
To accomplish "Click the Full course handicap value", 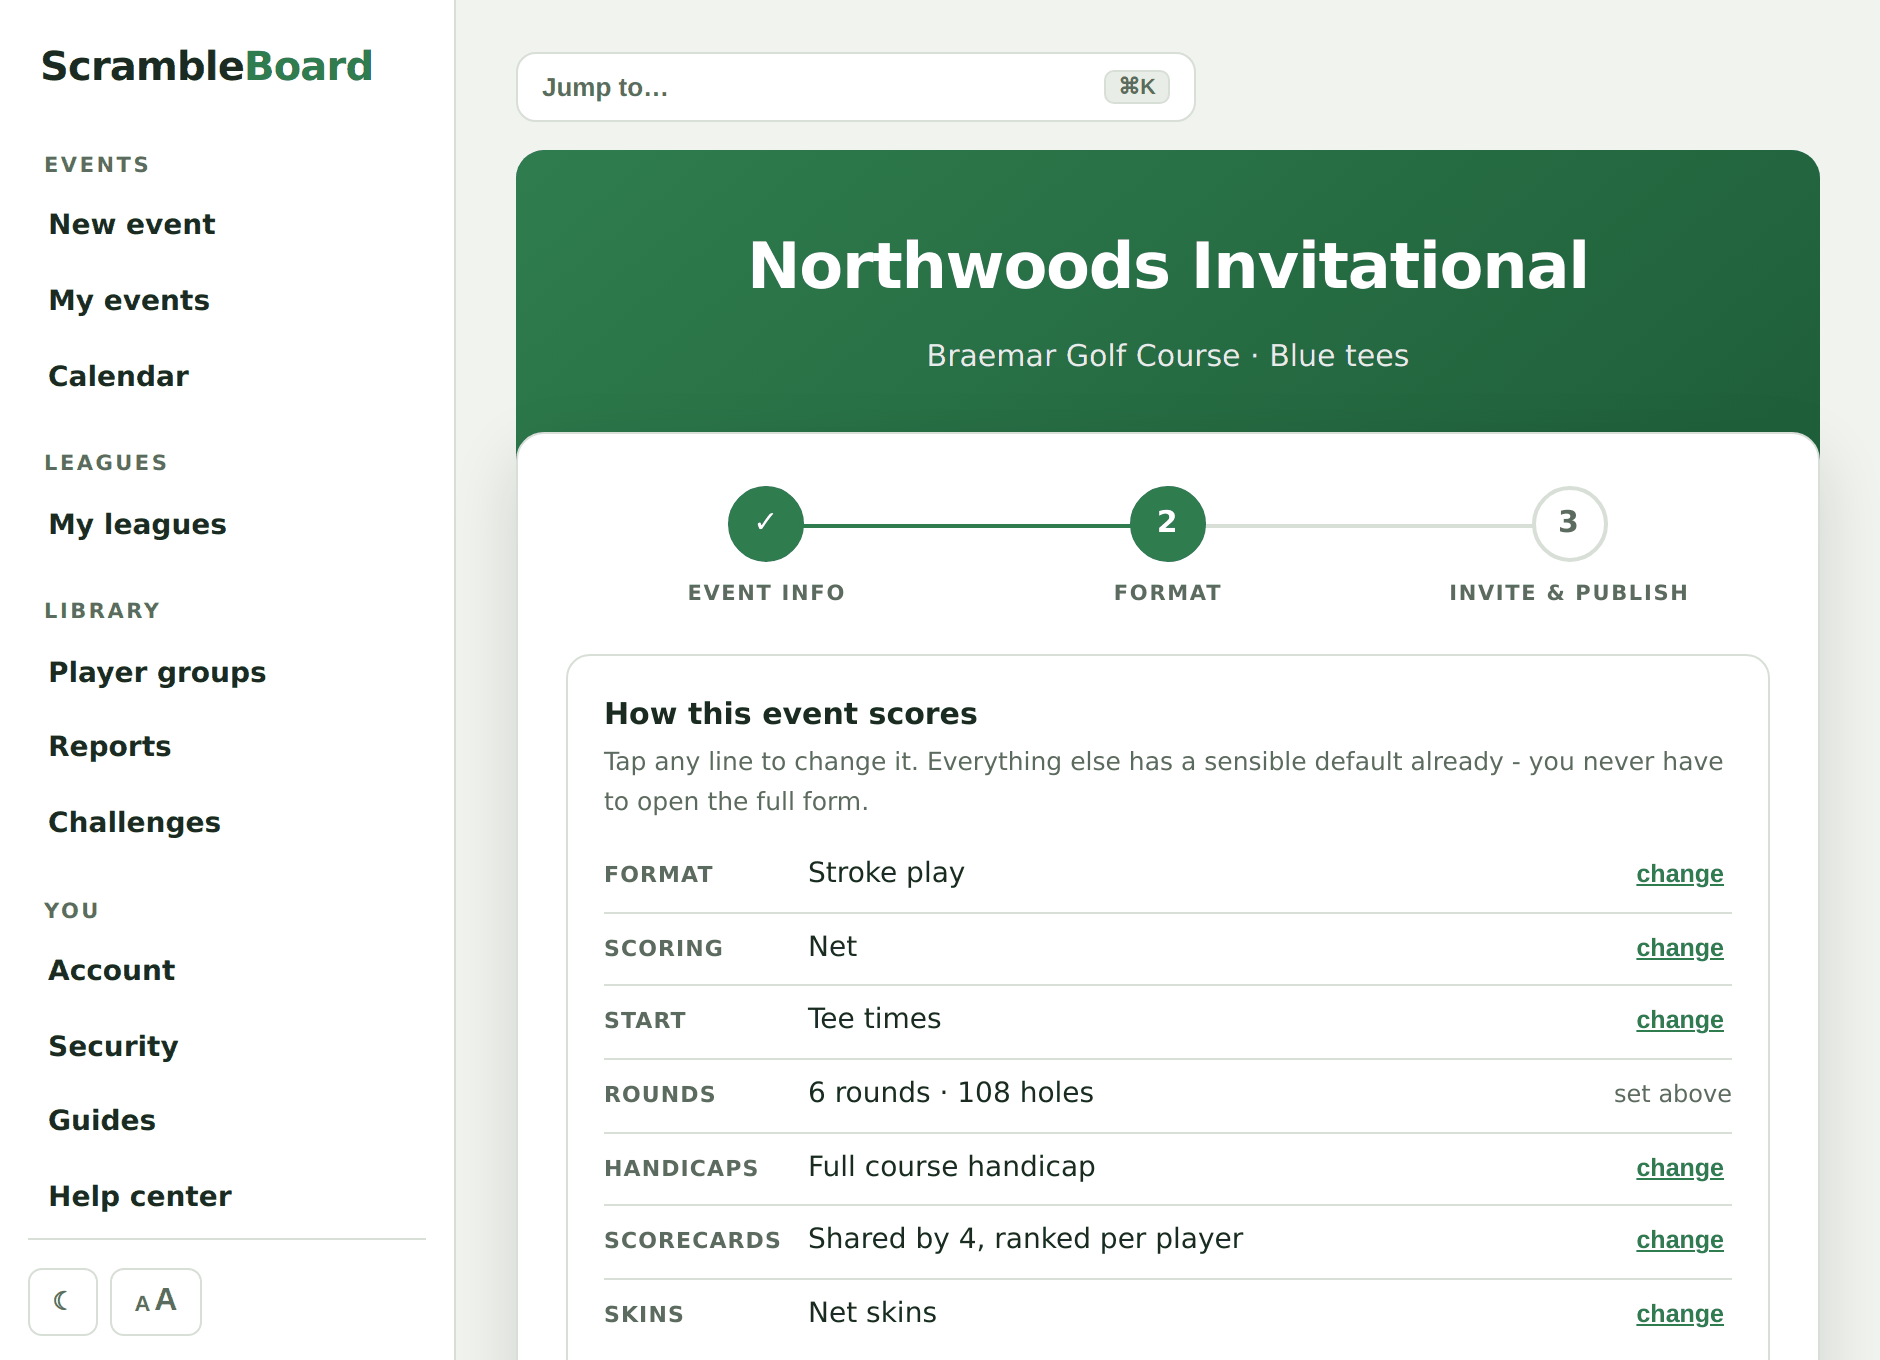I will 951,1167.
